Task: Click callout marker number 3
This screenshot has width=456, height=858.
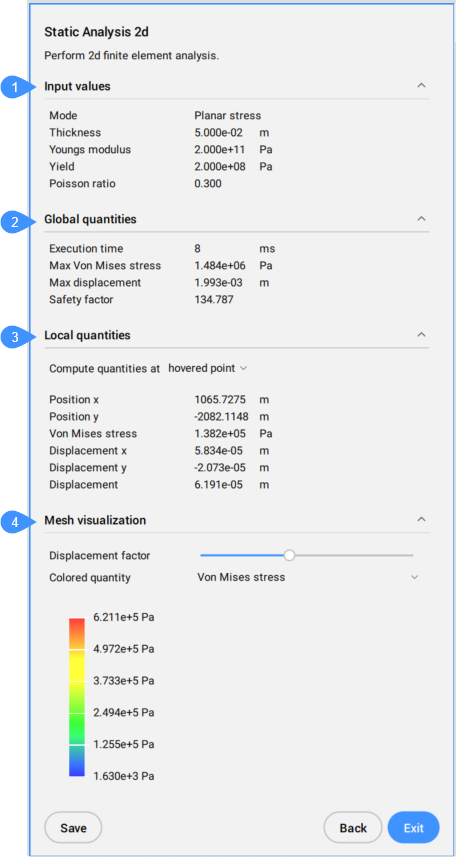Action: tap(16, 338)
